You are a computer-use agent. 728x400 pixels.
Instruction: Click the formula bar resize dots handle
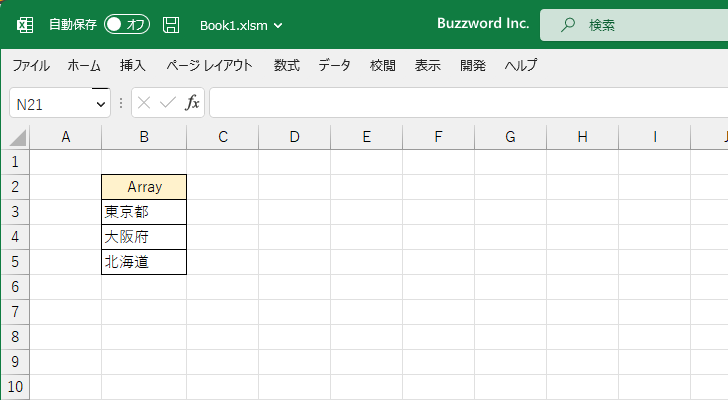[121, 103]
